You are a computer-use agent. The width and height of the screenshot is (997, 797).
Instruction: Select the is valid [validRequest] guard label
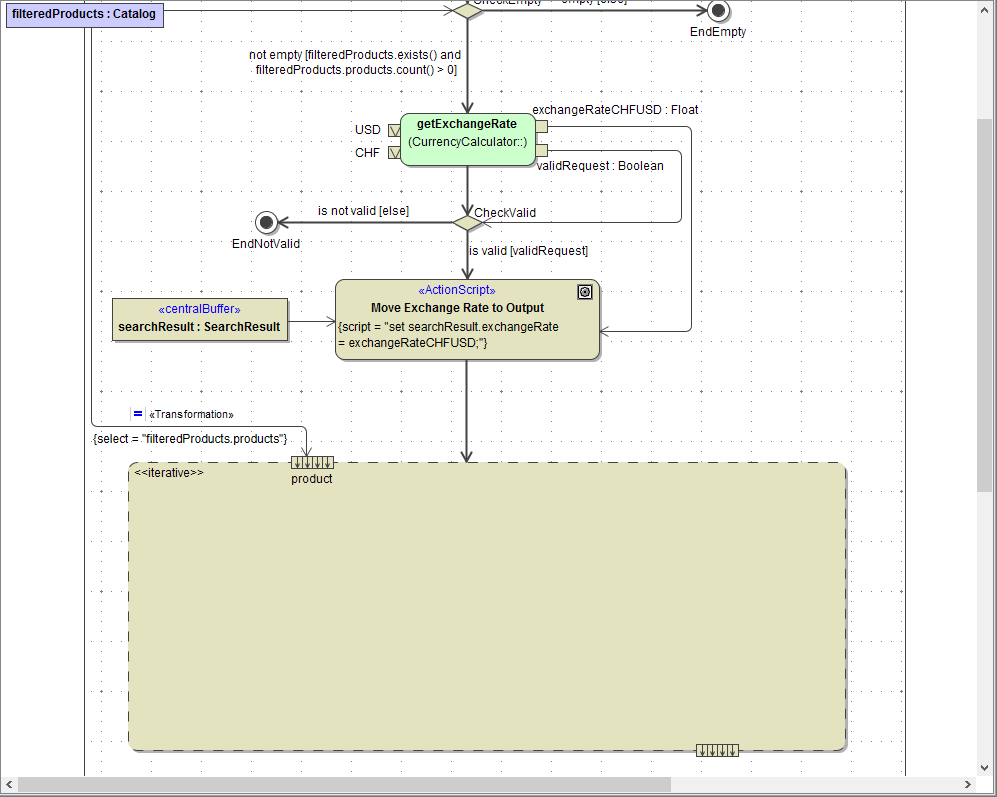[528, 250]
